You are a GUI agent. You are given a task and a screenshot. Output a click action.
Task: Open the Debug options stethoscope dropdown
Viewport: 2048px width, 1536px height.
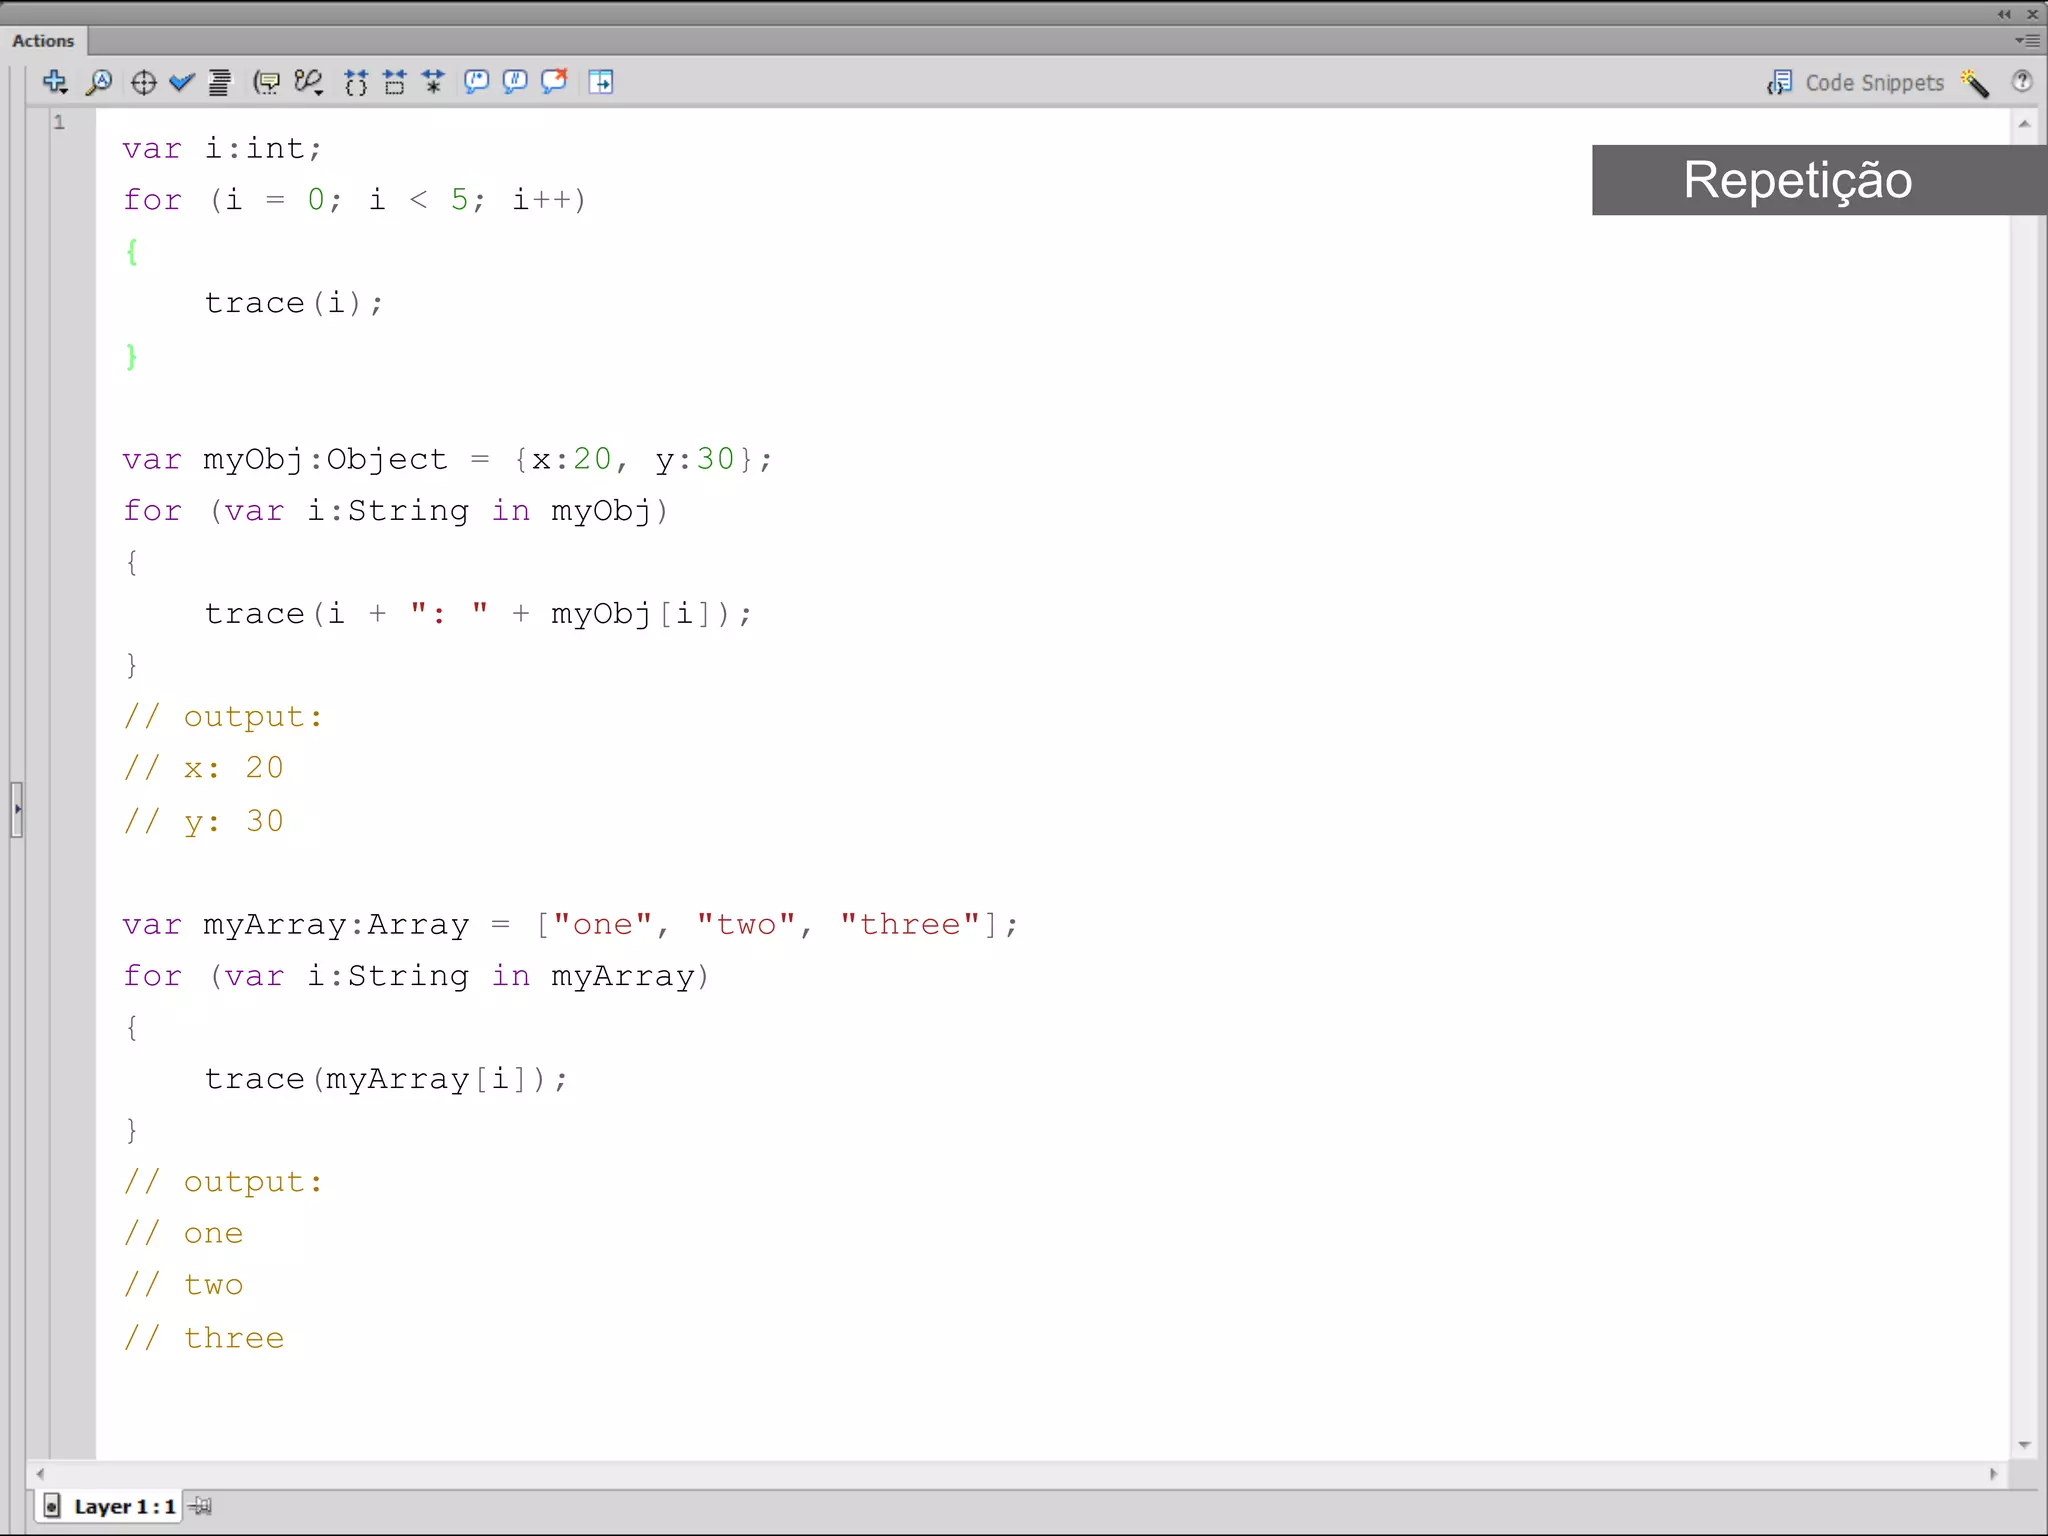click(309, 82)
